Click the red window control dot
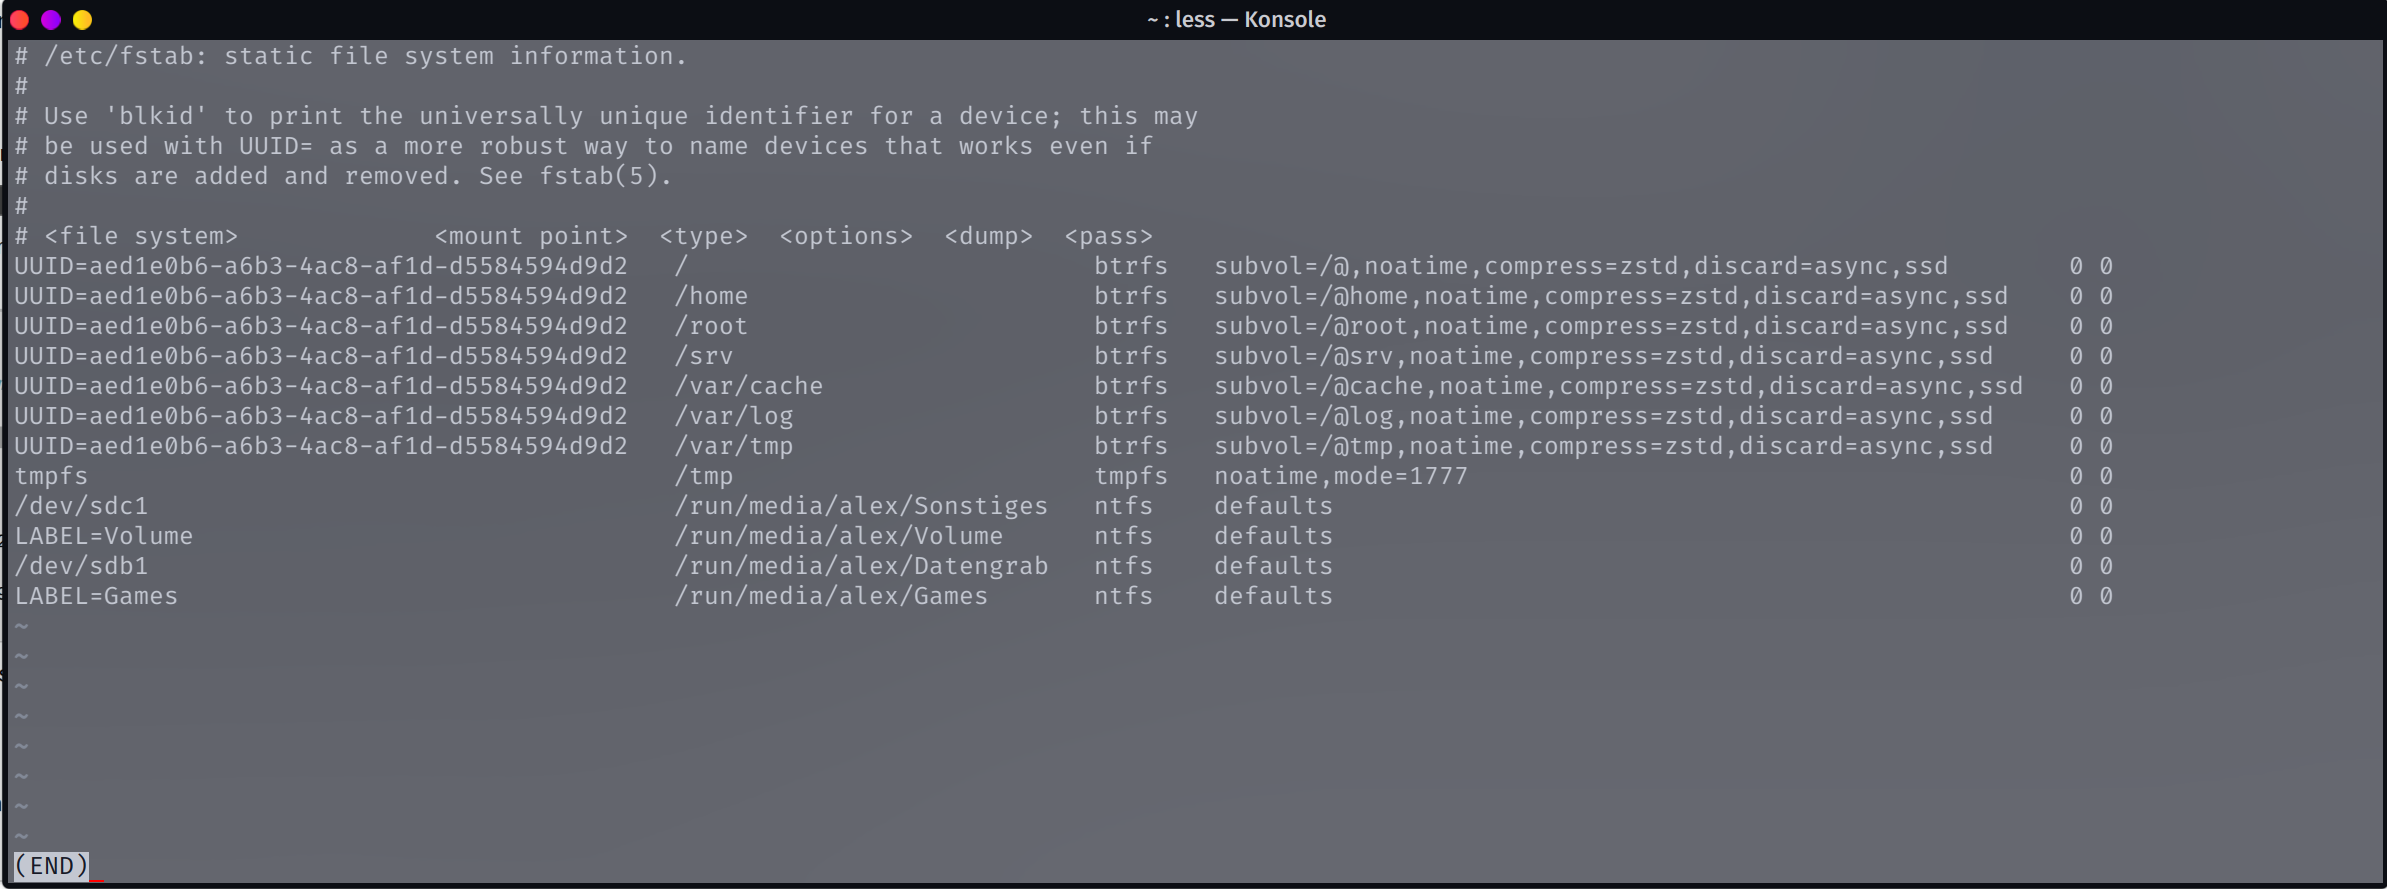Image resolution: width=2387 pixels, height=889 pixels. (x=19, y=19)
